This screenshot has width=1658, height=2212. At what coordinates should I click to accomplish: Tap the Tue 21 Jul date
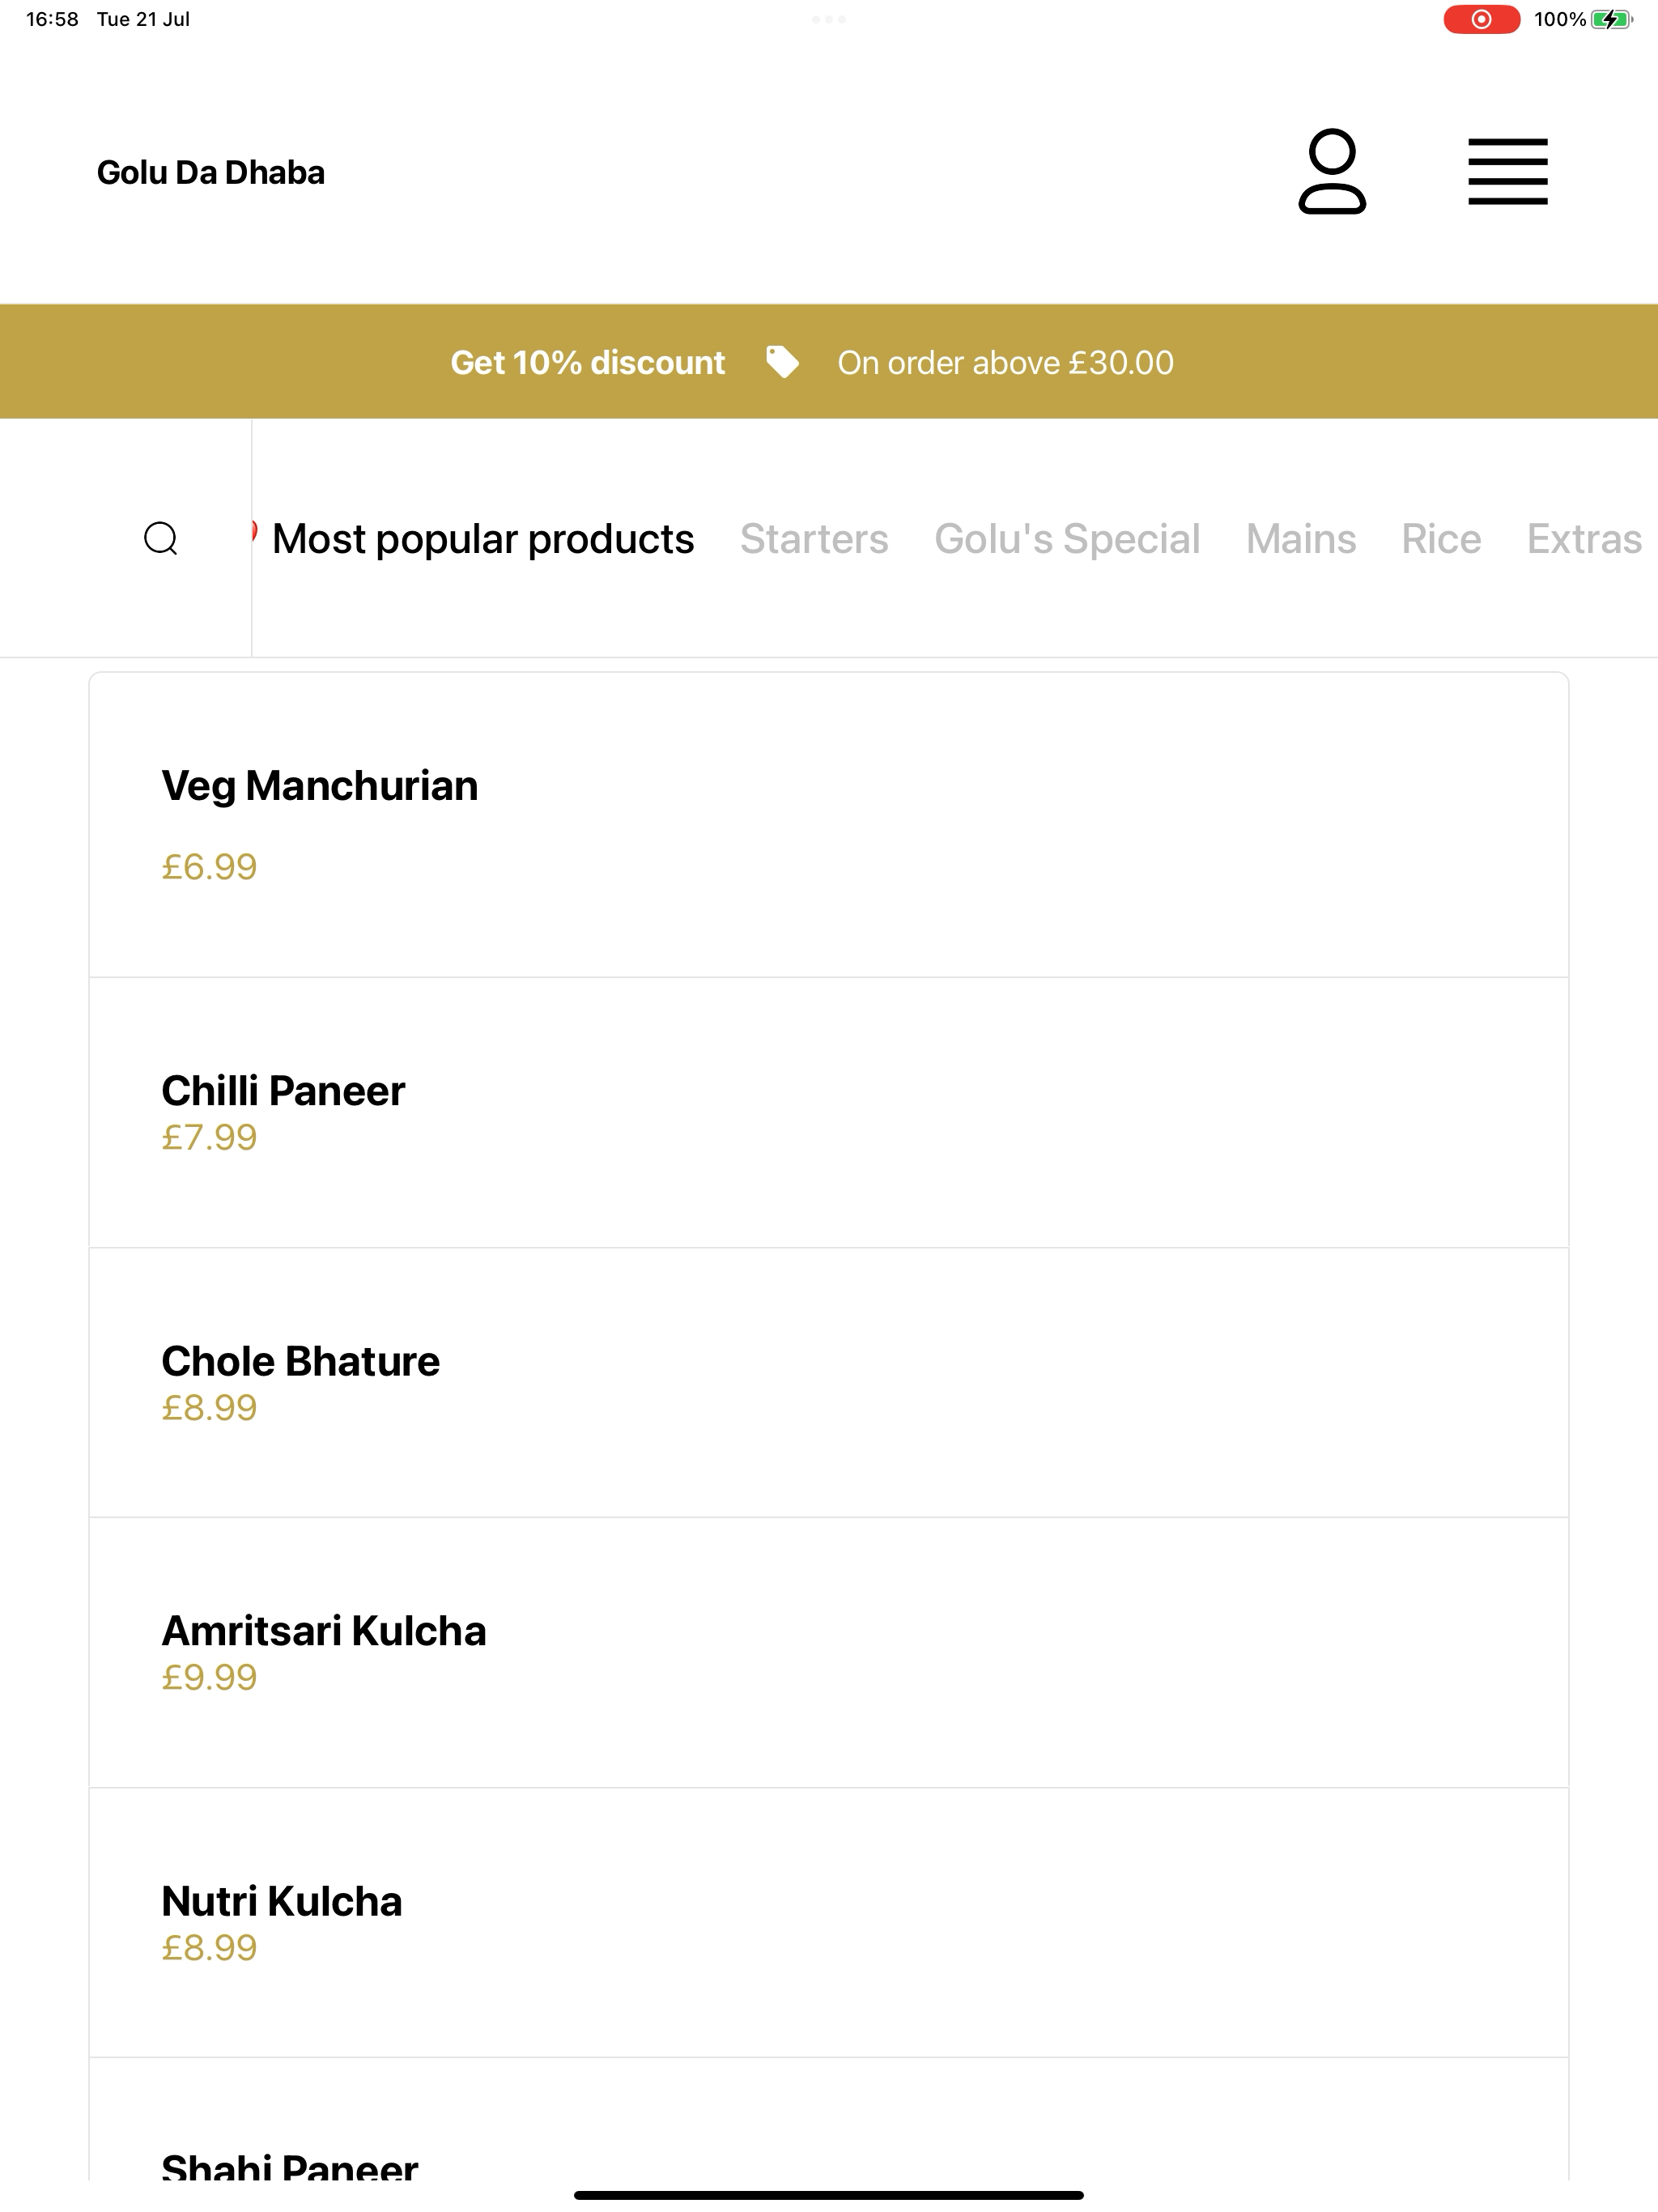[x=143, y=19]
